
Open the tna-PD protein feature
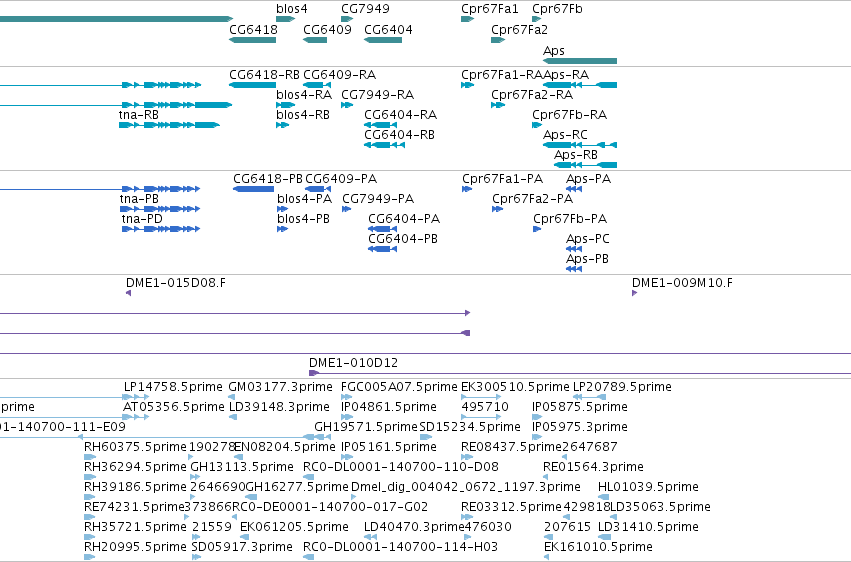161,229
